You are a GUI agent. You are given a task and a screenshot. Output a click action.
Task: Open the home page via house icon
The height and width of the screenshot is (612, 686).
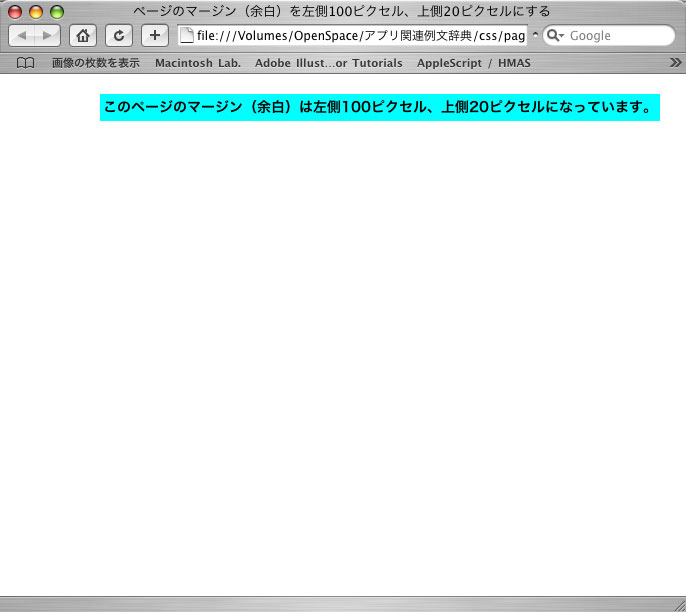tap(82, 35)
